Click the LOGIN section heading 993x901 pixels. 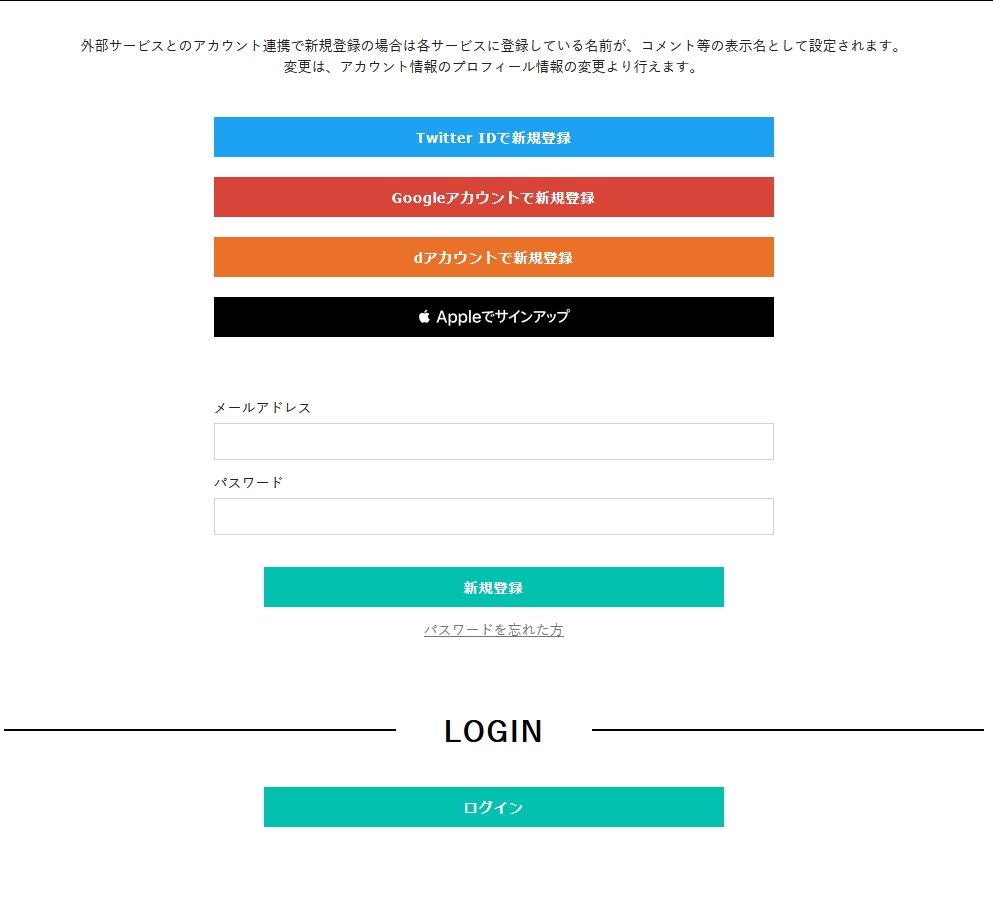pyautogui.click(x=493, y=731)
